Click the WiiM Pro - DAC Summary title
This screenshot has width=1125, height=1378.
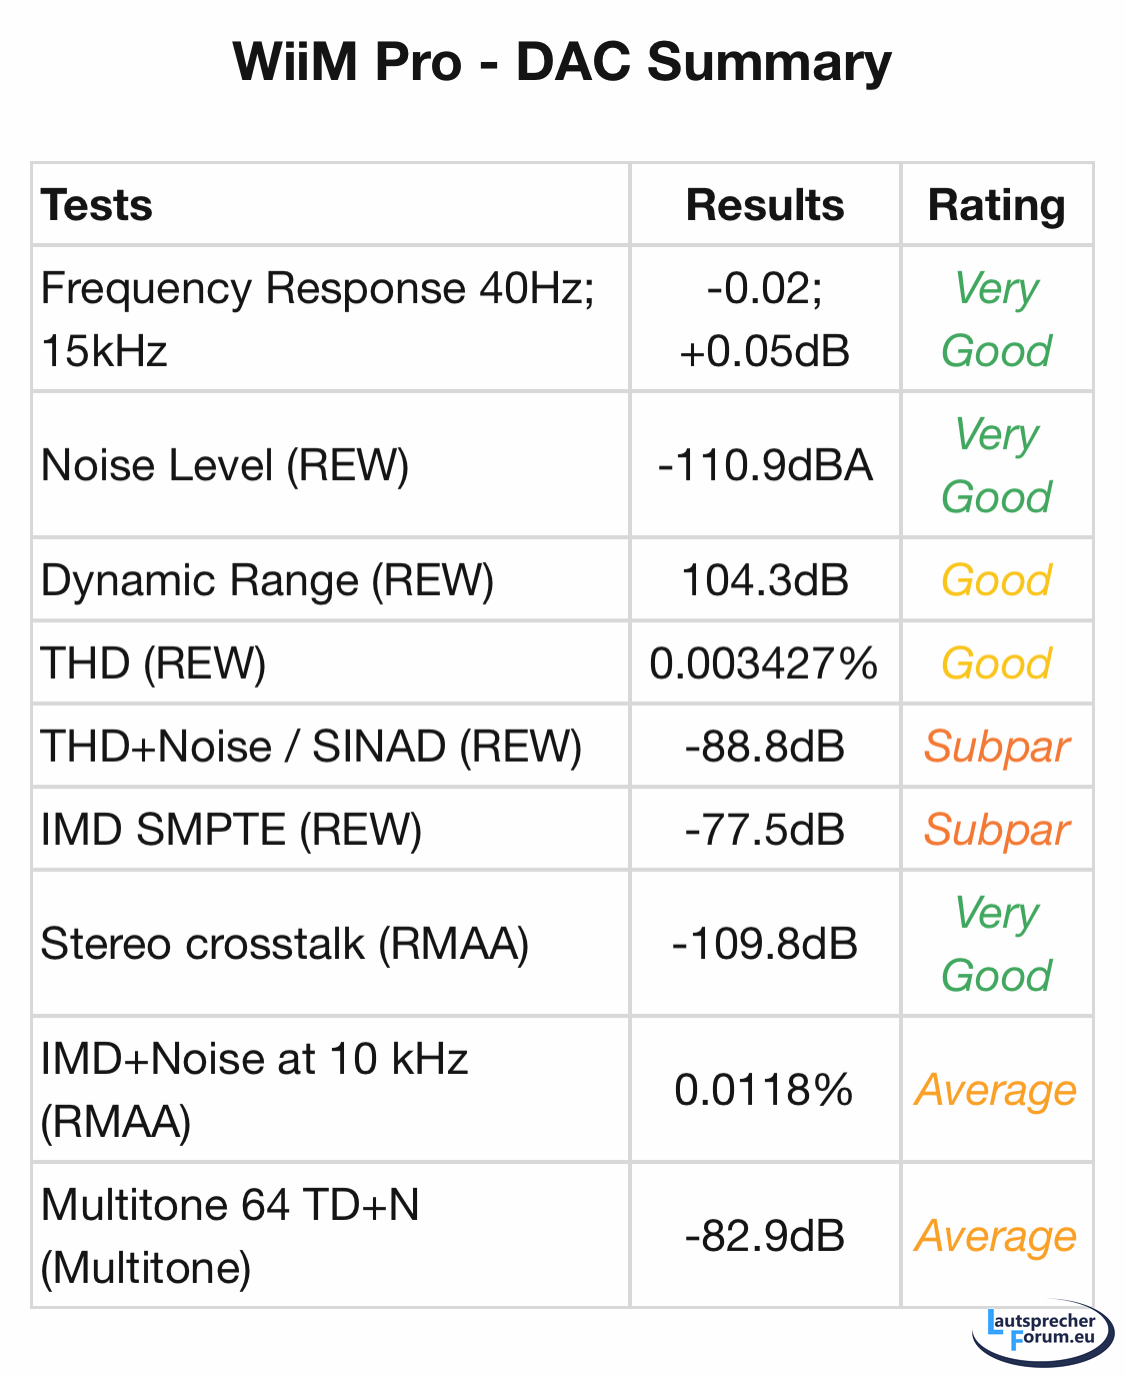(562, 62)
